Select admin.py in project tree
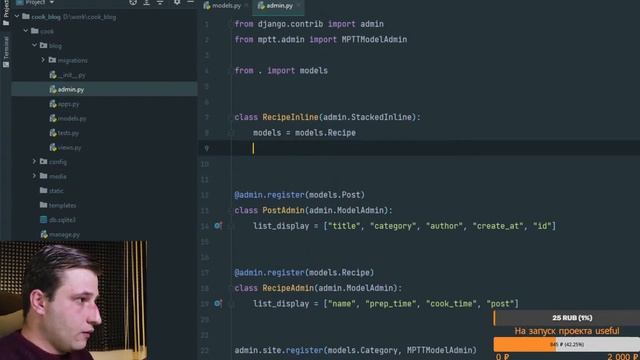This screenshot has height=360, width=640. click(x=104, y=89)
